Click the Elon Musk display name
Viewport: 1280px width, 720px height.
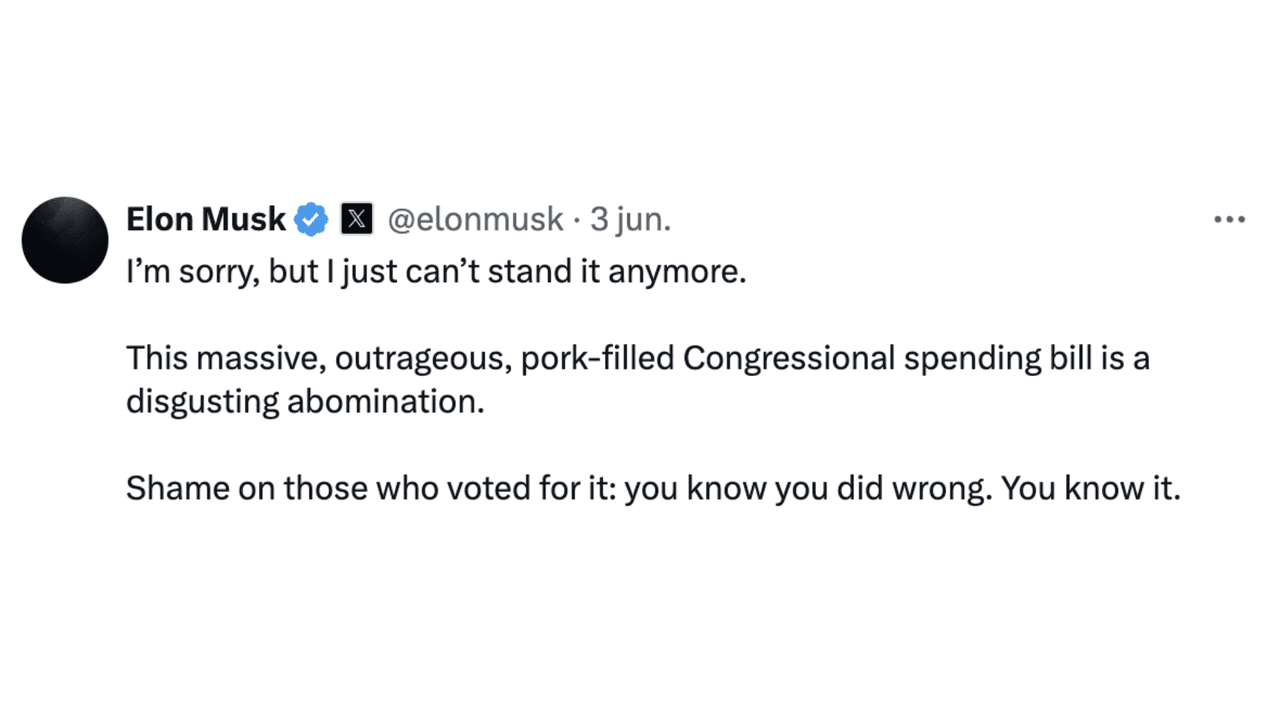(206, 219)
